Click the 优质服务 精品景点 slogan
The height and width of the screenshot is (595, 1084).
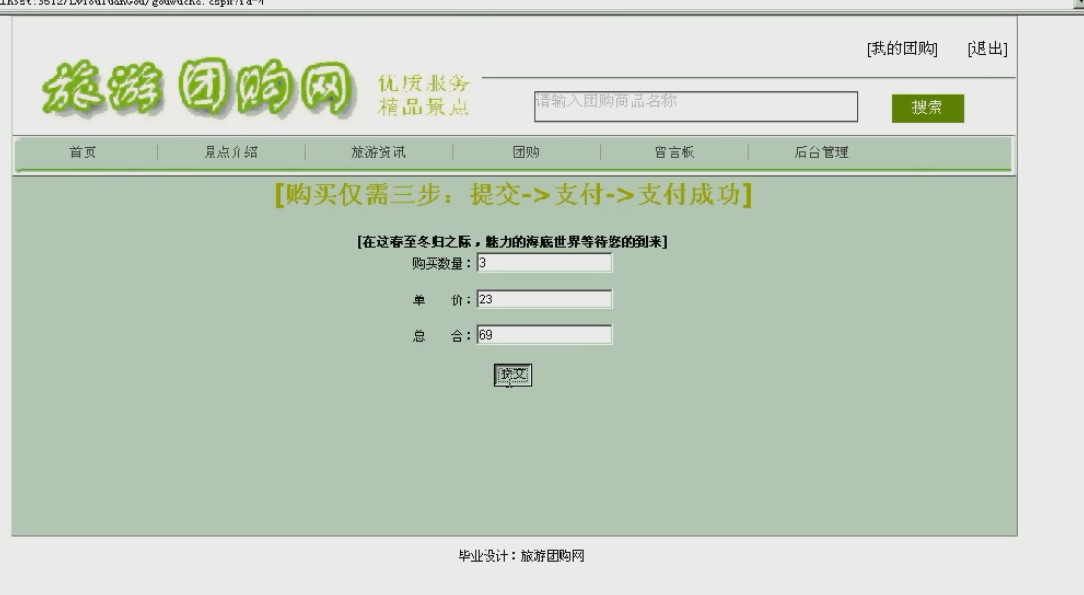424,95
